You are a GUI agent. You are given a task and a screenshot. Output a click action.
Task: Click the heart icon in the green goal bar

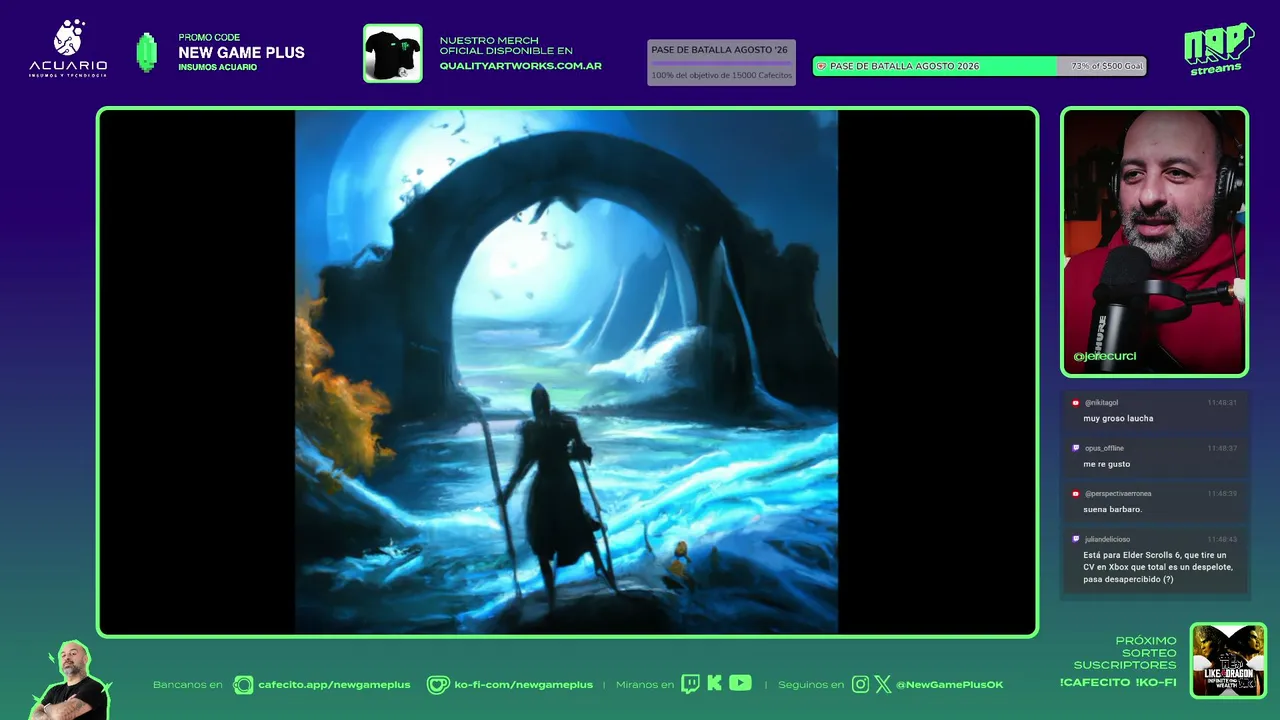(822, 66)
